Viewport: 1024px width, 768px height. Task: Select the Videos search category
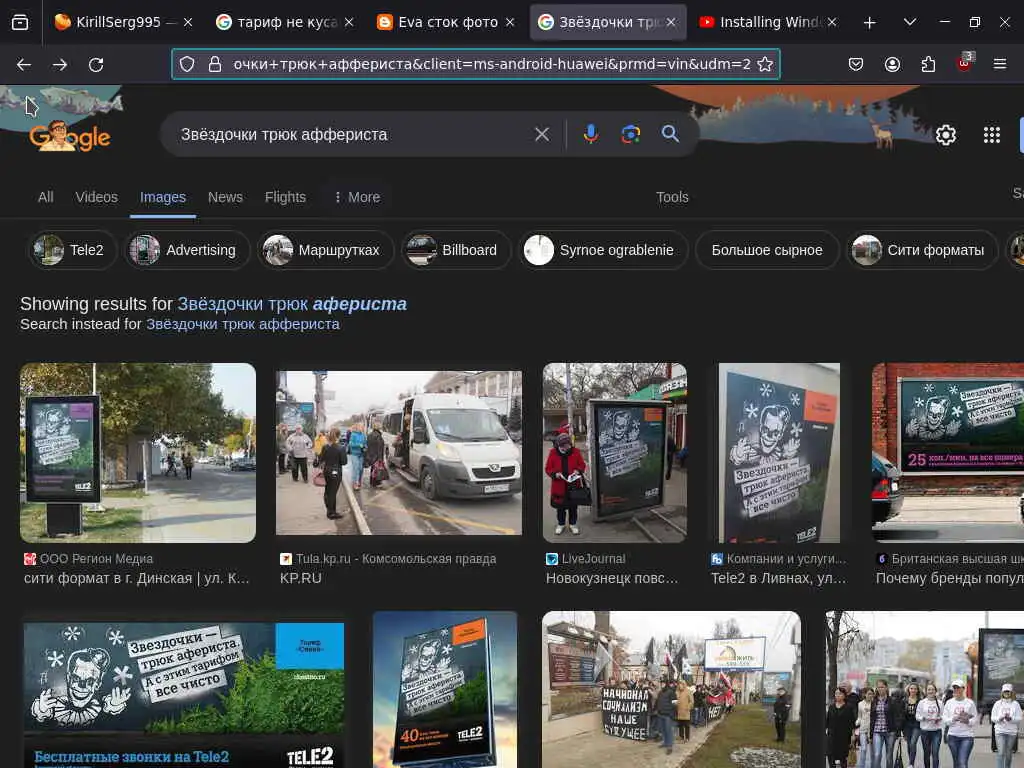click(x=97, y=197)
